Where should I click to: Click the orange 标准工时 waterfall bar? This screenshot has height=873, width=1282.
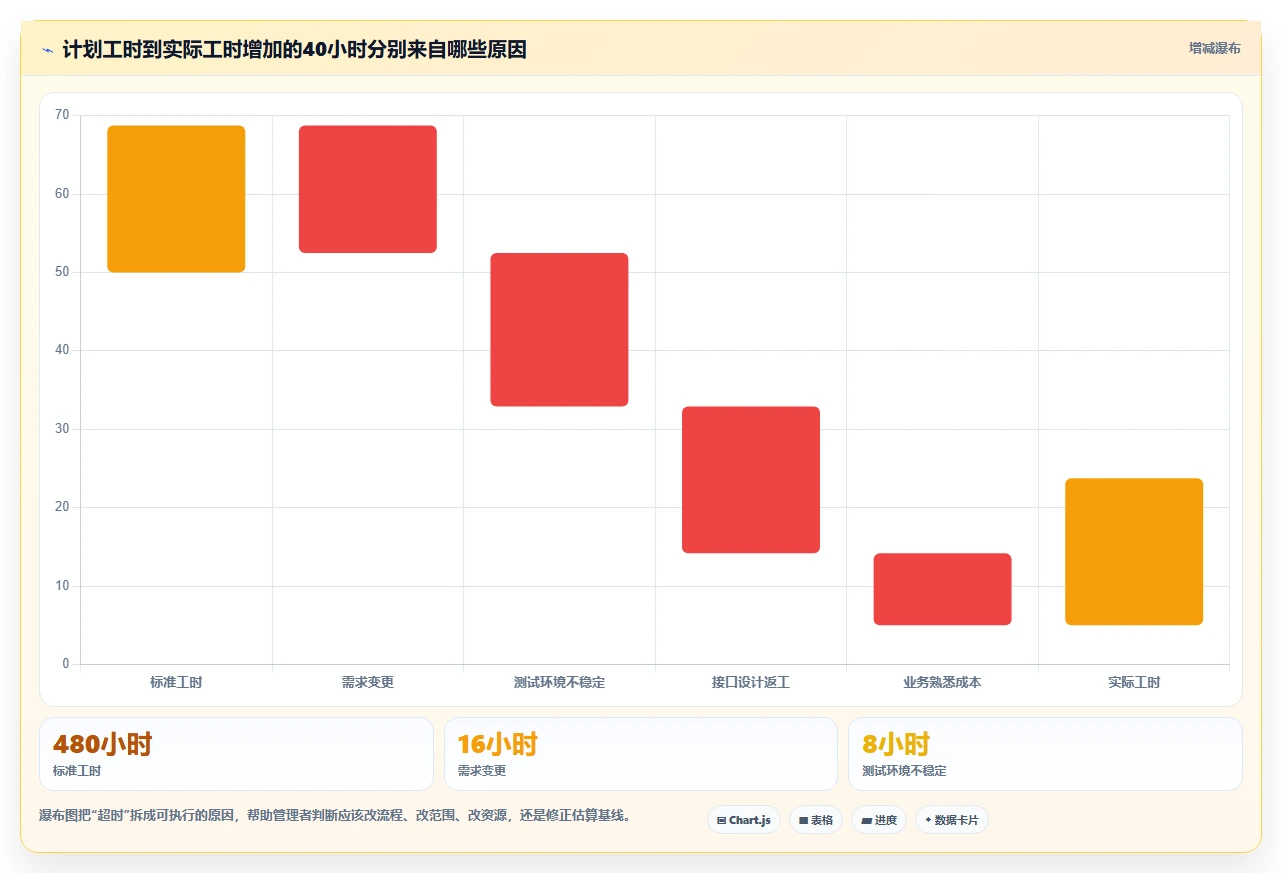coord(176,199)
